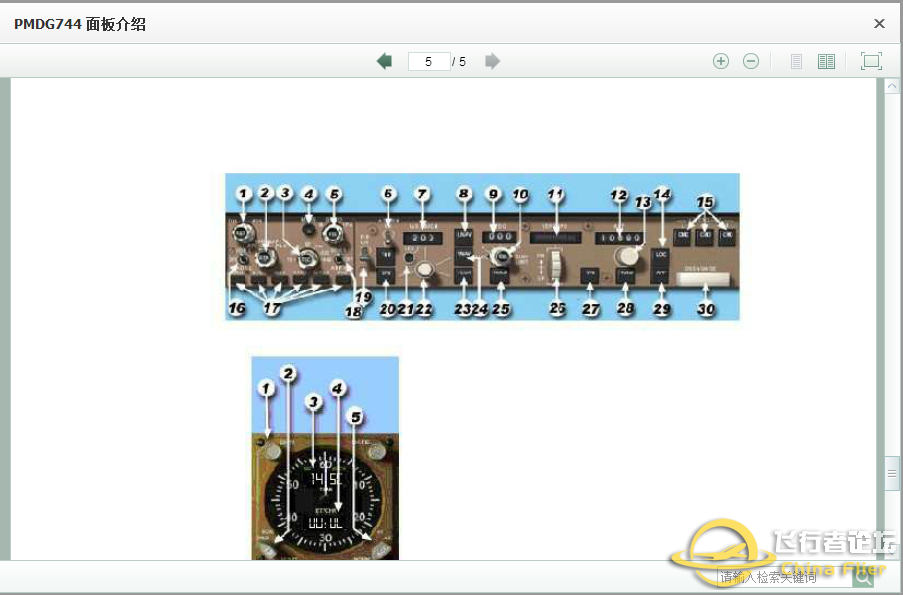Click the current page number field

coord(429,62)
